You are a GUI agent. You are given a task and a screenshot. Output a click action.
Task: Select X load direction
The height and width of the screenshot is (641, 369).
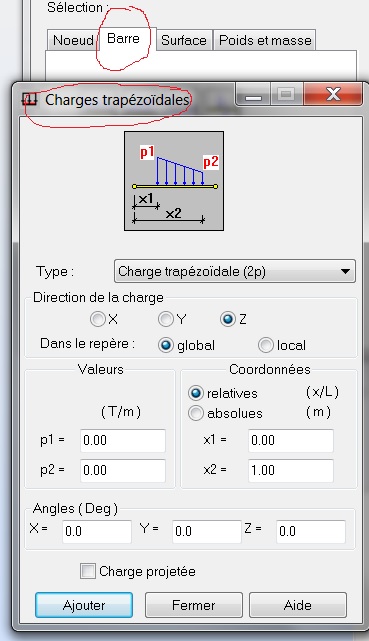pyautogui.click(x=98, y=319)
